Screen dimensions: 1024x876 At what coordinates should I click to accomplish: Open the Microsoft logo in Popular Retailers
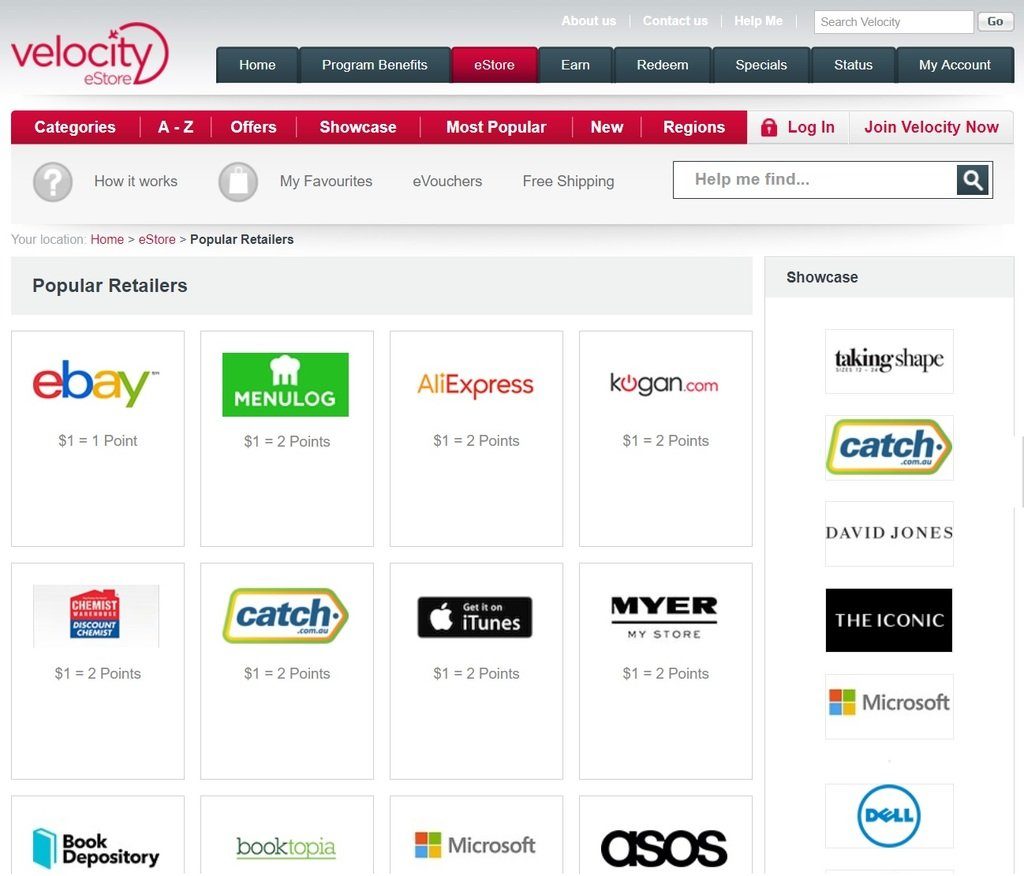click(x=475, y=845)
